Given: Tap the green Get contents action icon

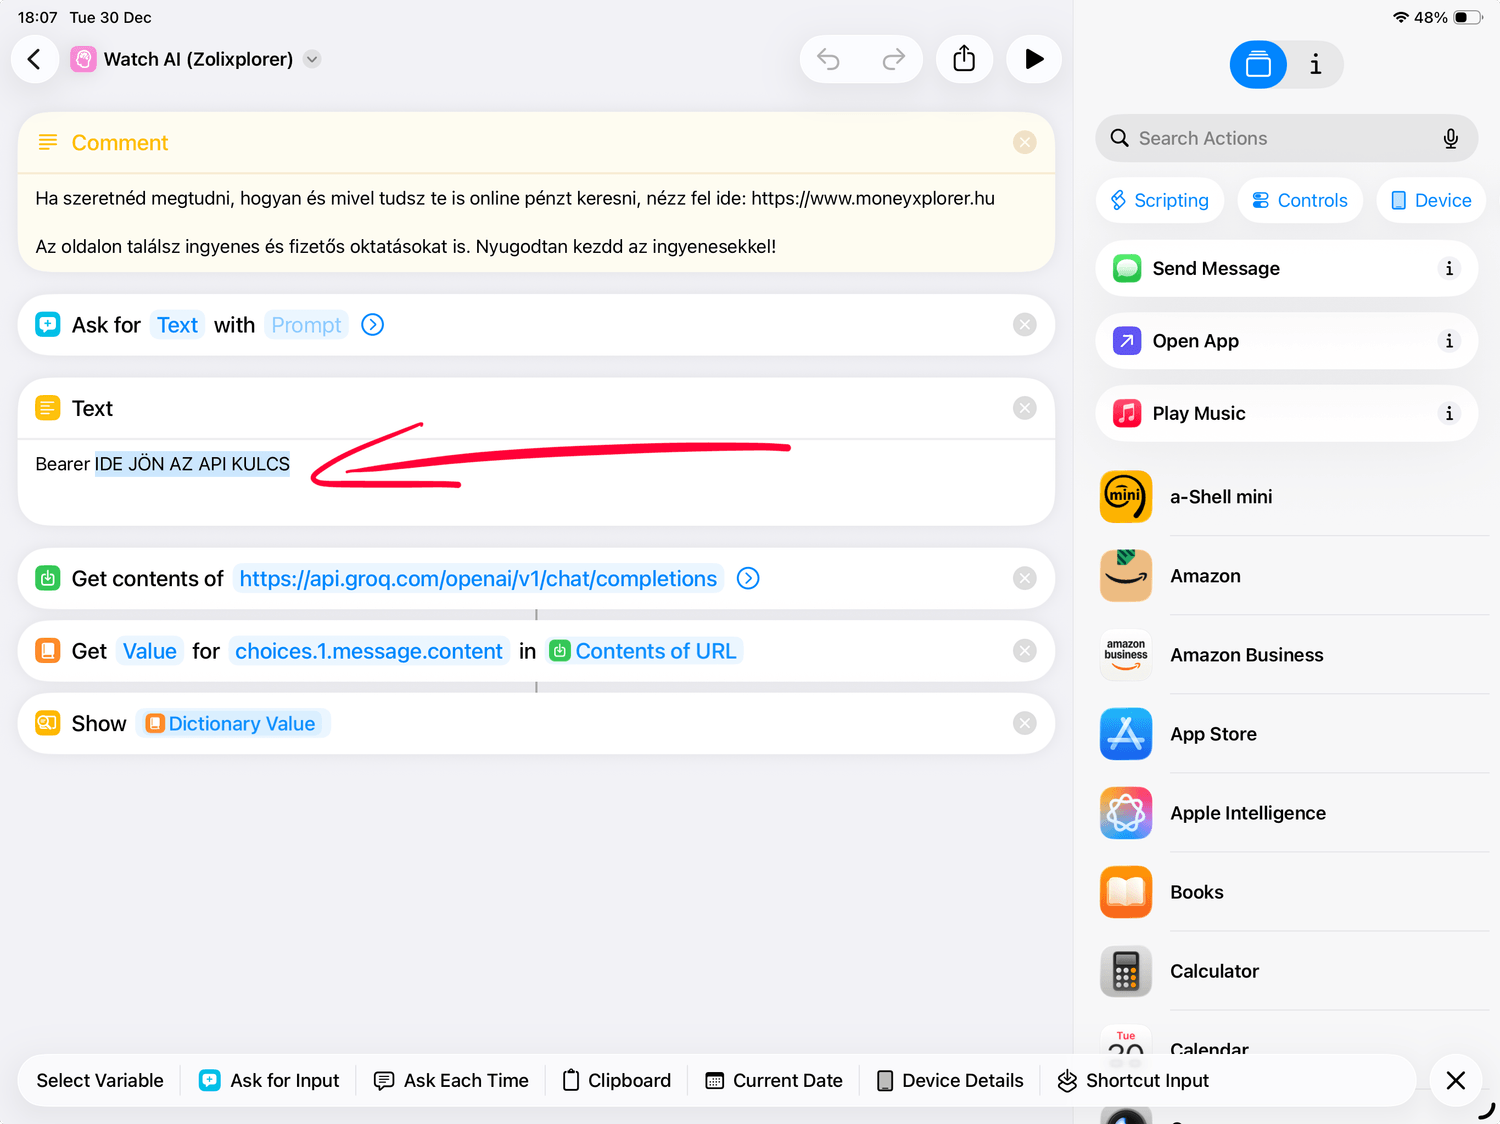Looking at the screenshot, I should click(47, 578).
